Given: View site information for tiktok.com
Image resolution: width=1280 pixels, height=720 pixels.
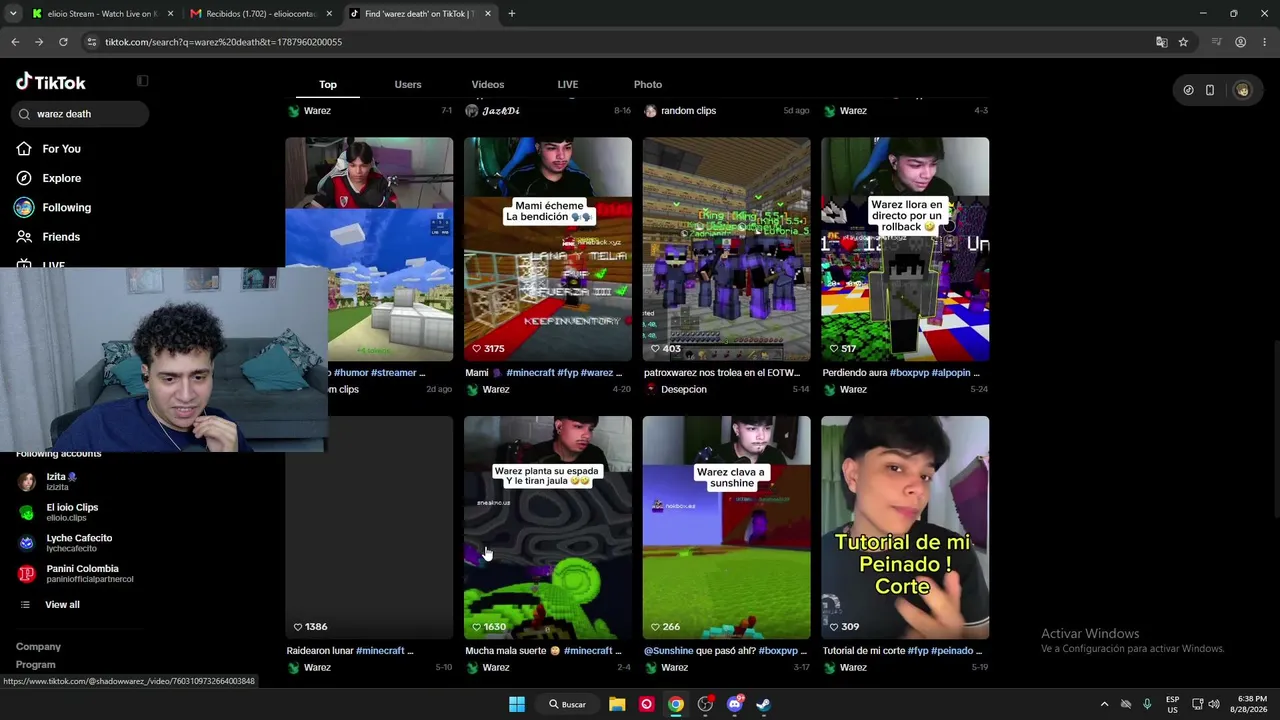Looking at the screenshot, I should [91, 42].
